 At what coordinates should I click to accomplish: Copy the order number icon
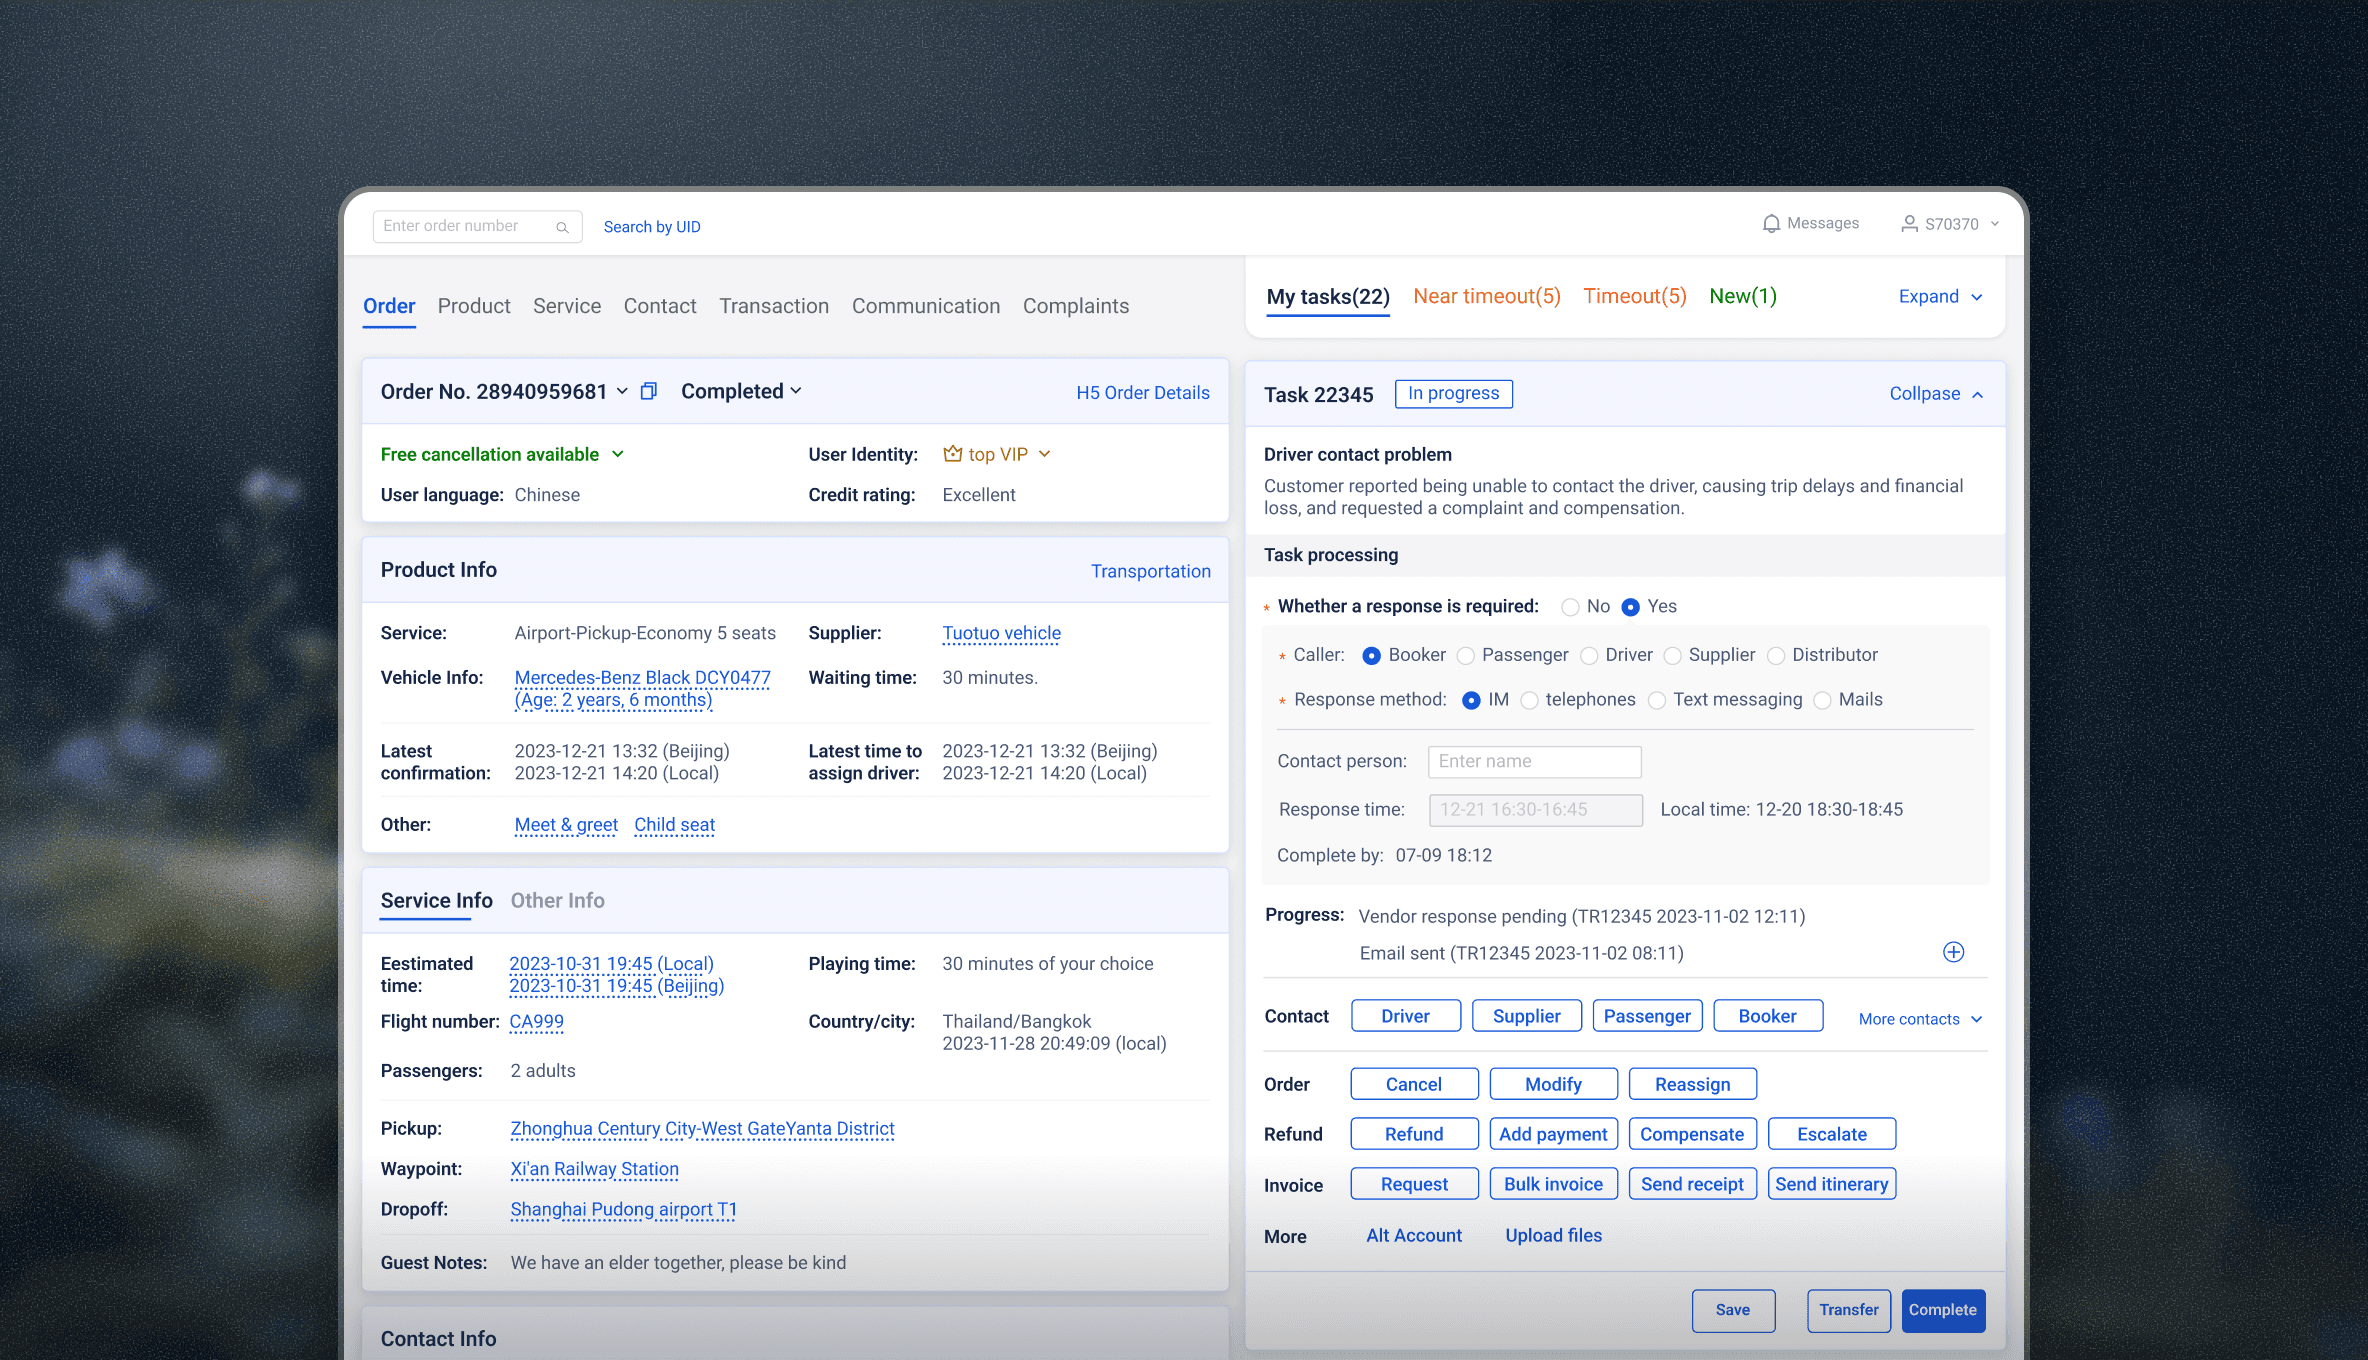pyautogui.click(x=649, y=391)
